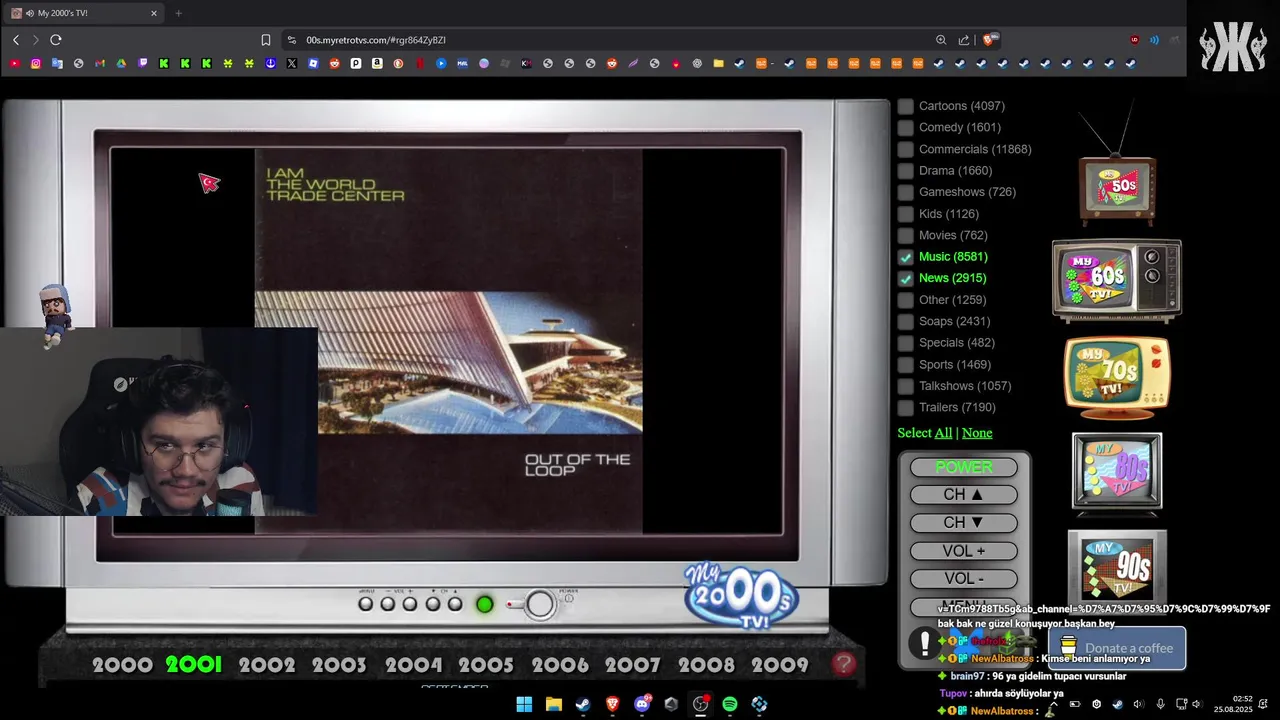This screenshot has width=1280, height=720.
Task: Open the YouTube bookmark icon
Action: click(x=14, y=63)
